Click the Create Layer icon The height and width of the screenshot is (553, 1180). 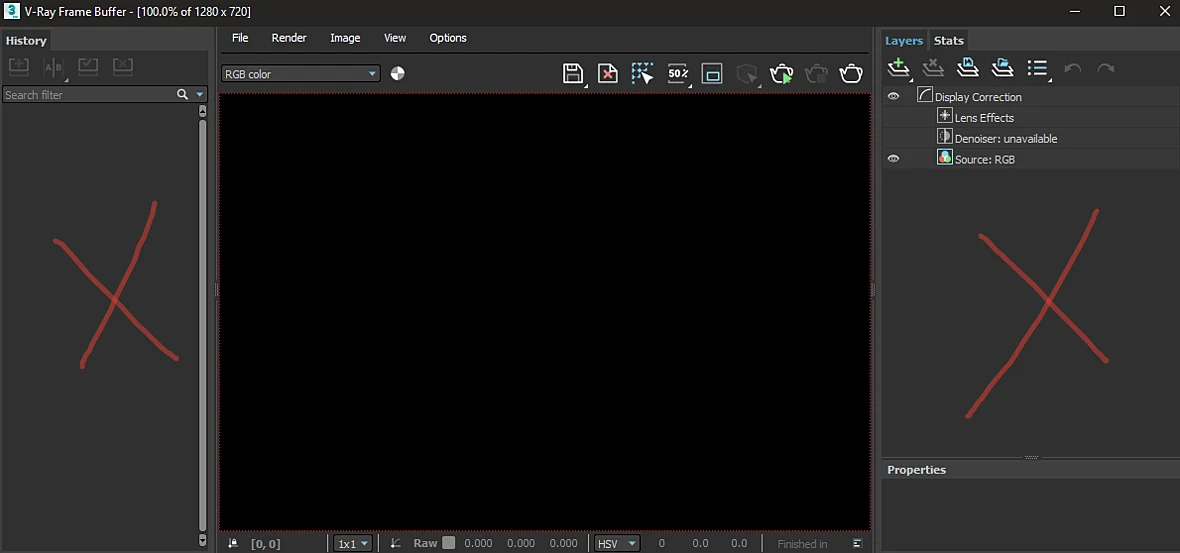pos(899,68)
